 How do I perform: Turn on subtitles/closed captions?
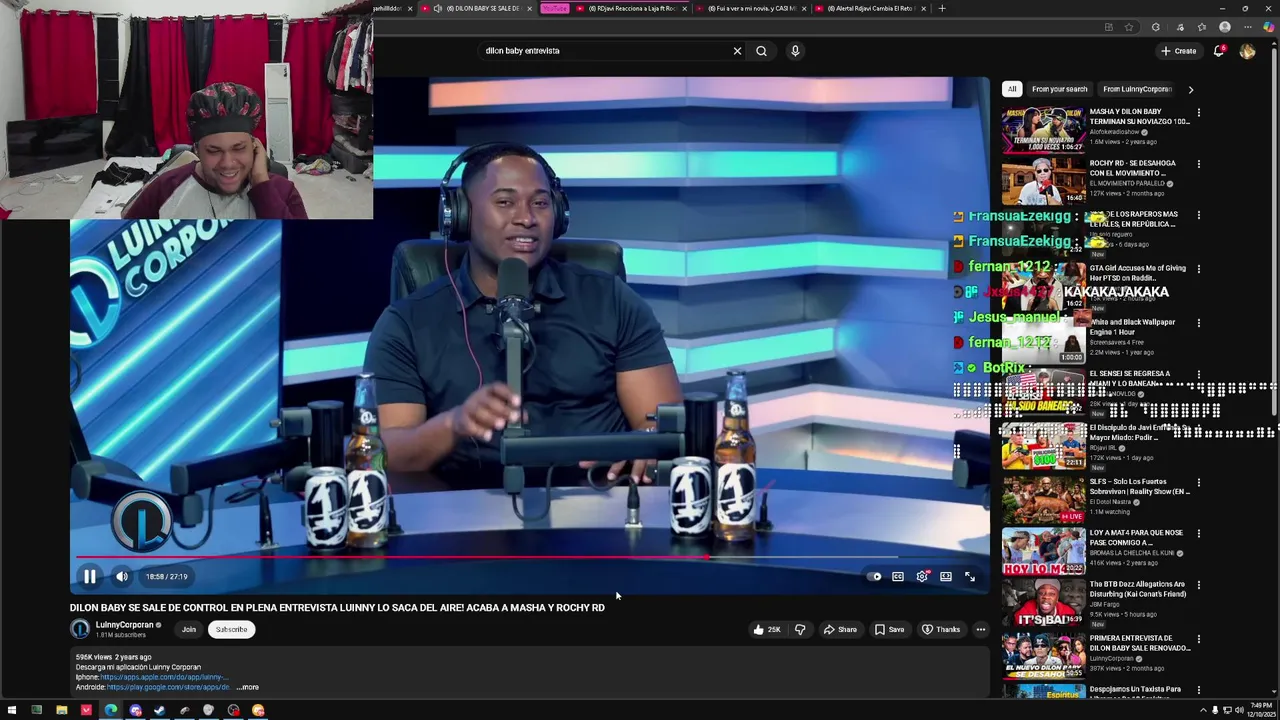pyautogui.click(x=898, y=576)
